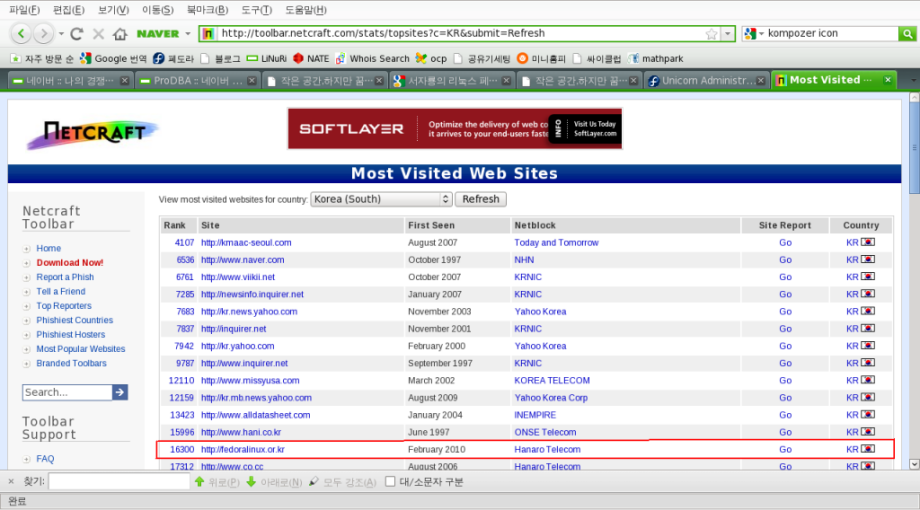Open the home page via house icon

click(x=120, y=34)
